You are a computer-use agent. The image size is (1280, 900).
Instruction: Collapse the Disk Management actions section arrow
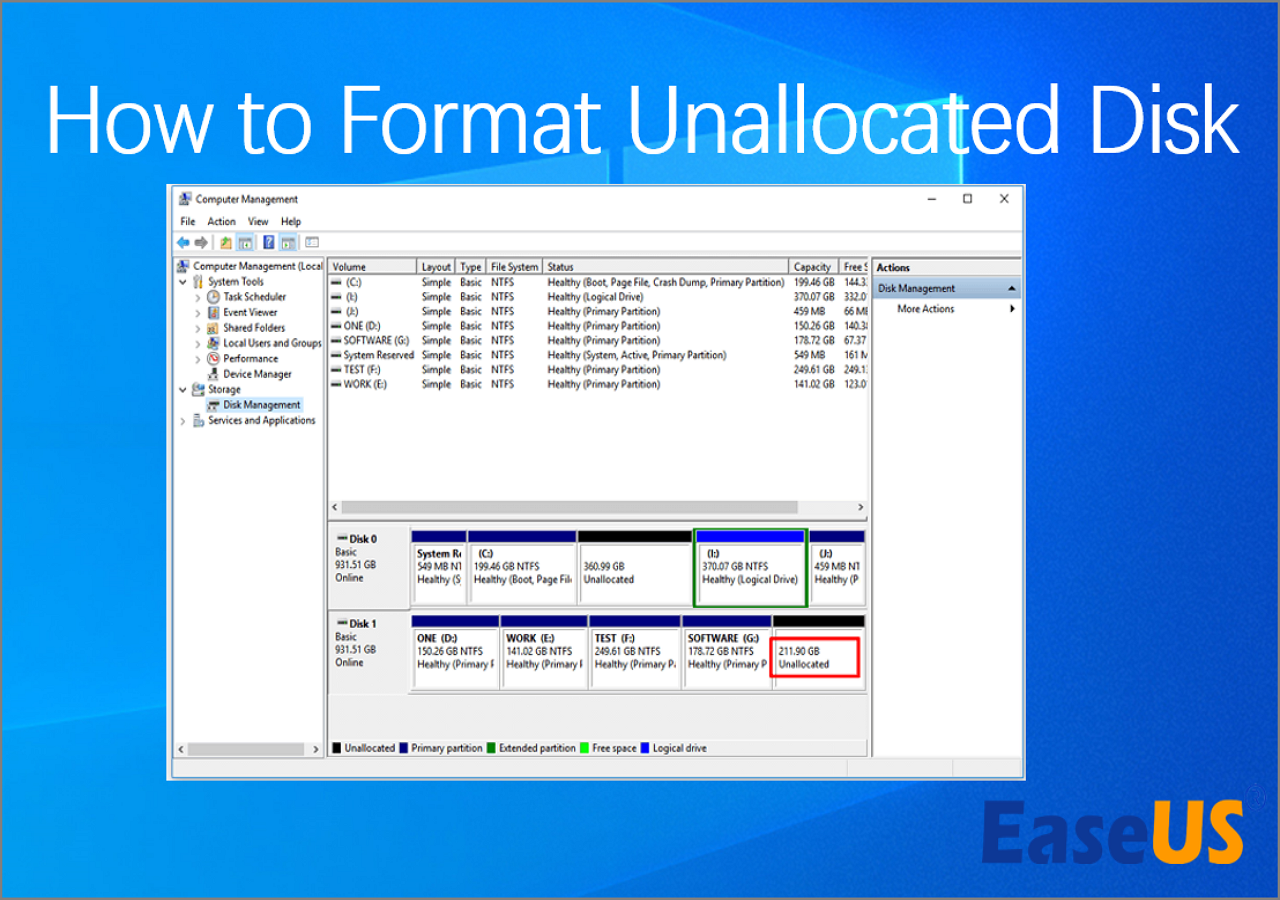pyautogui.click(x=1012, y=288)
